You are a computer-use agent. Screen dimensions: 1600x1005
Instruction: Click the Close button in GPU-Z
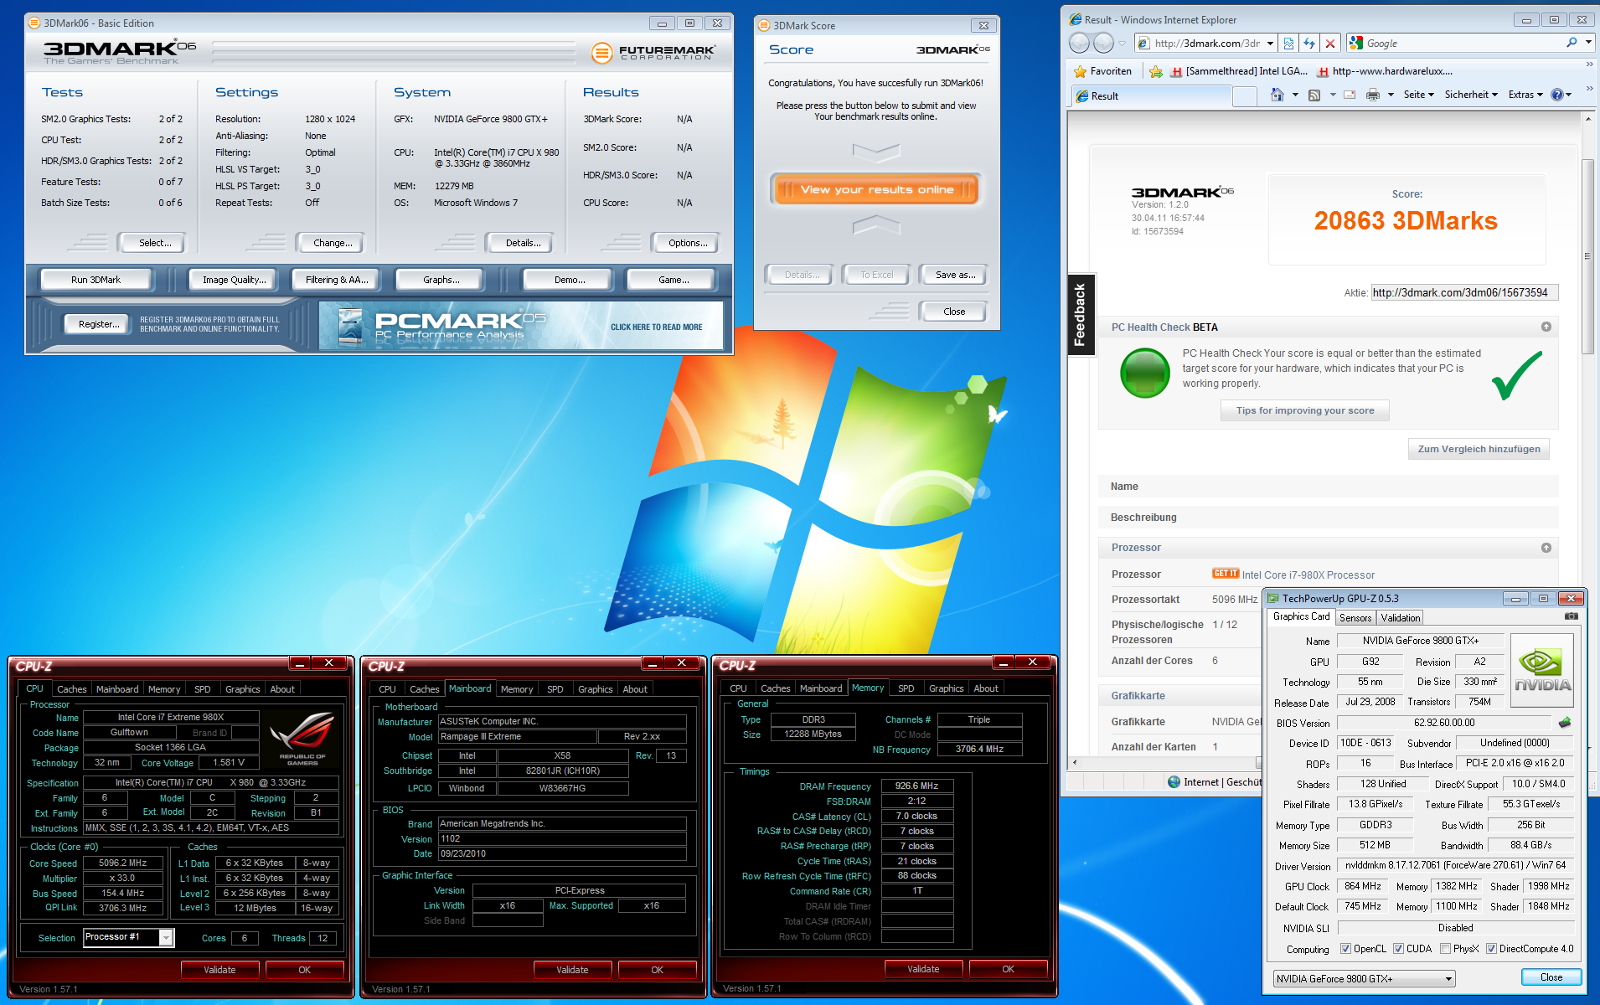point(1551,977)
